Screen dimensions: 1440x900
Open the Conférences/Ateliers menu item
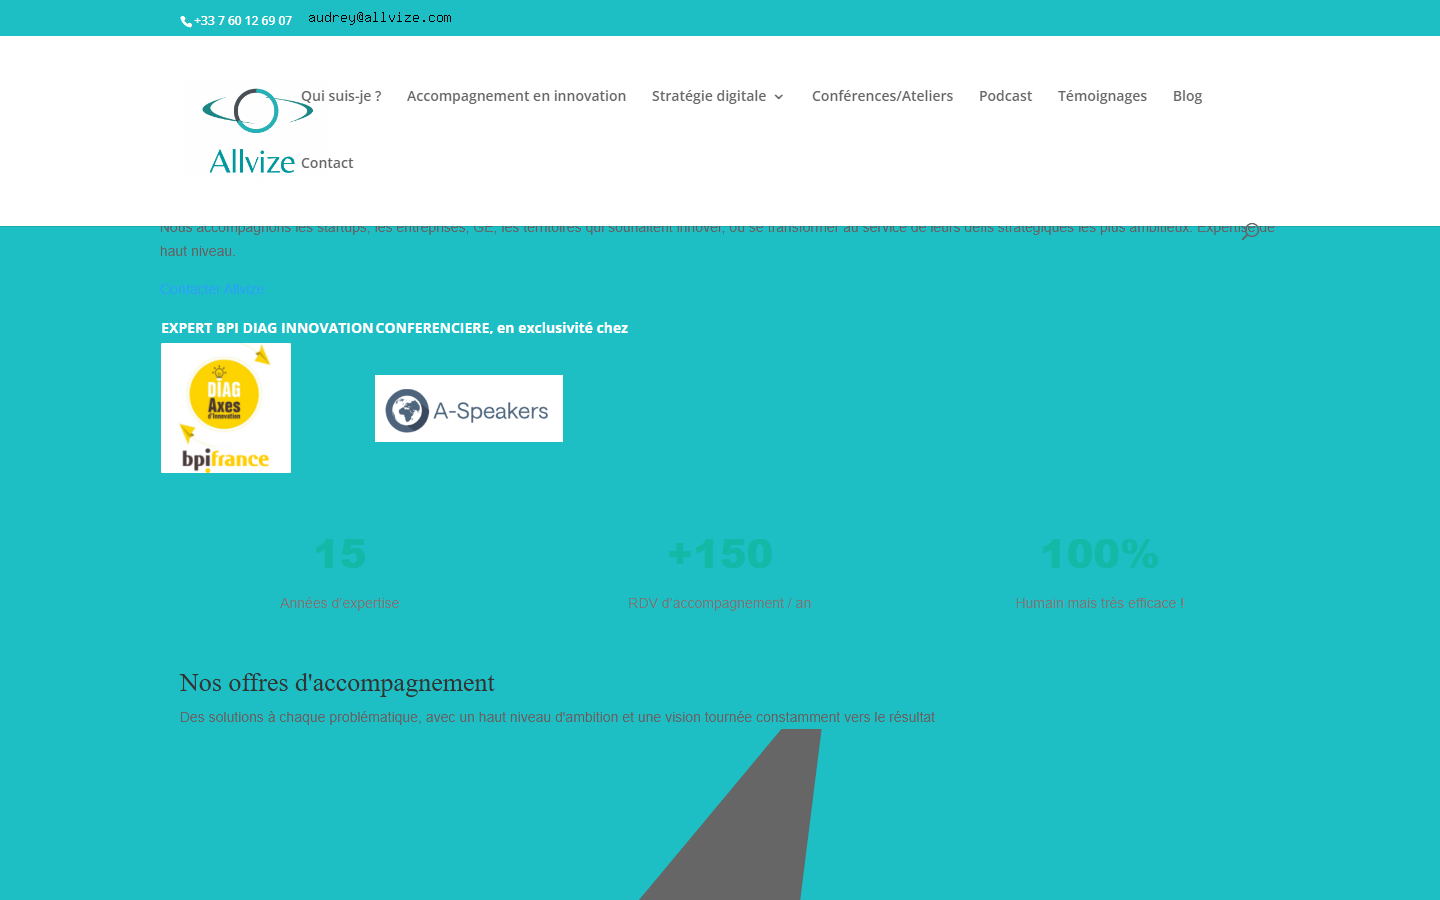click(x=882, y=96)
